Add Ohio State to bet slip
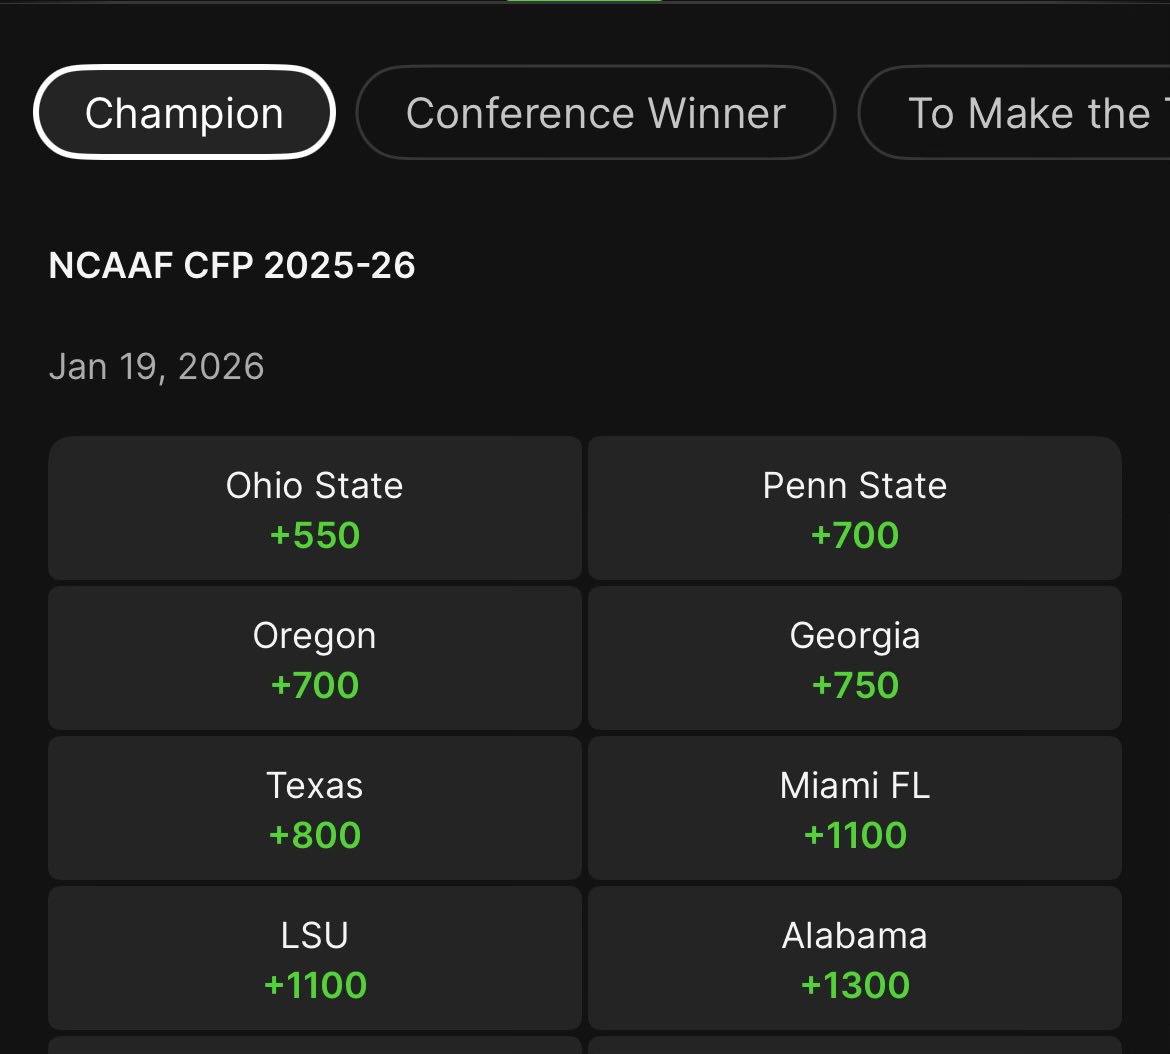 point(315,508)
